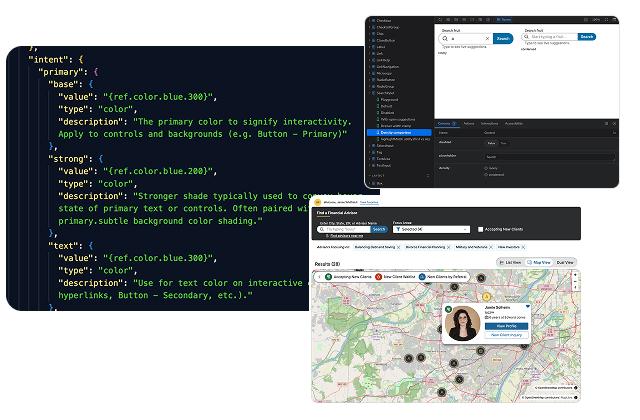Select the Playground story under SearchInput
640x420 pixels.
(389, 100)
